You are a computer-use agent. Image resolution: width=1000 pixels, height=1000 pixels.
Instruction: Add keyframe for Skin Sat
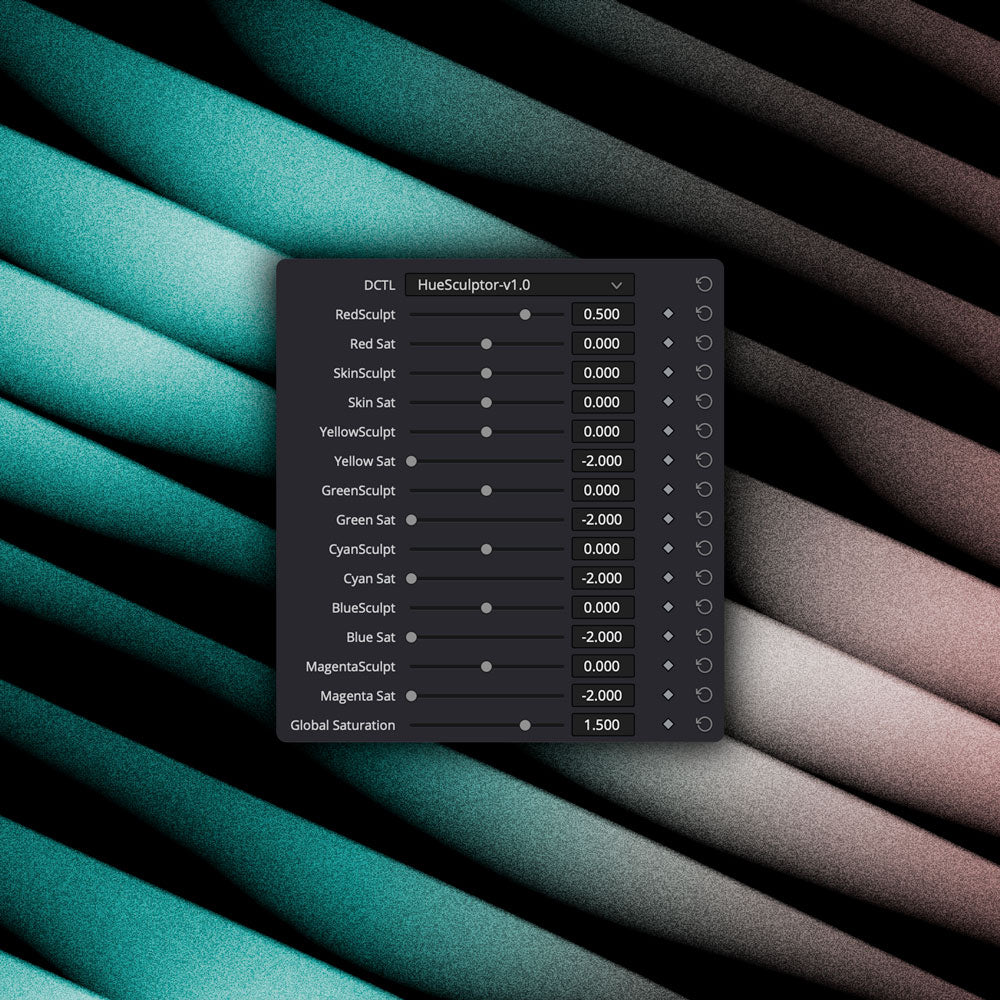668,402
